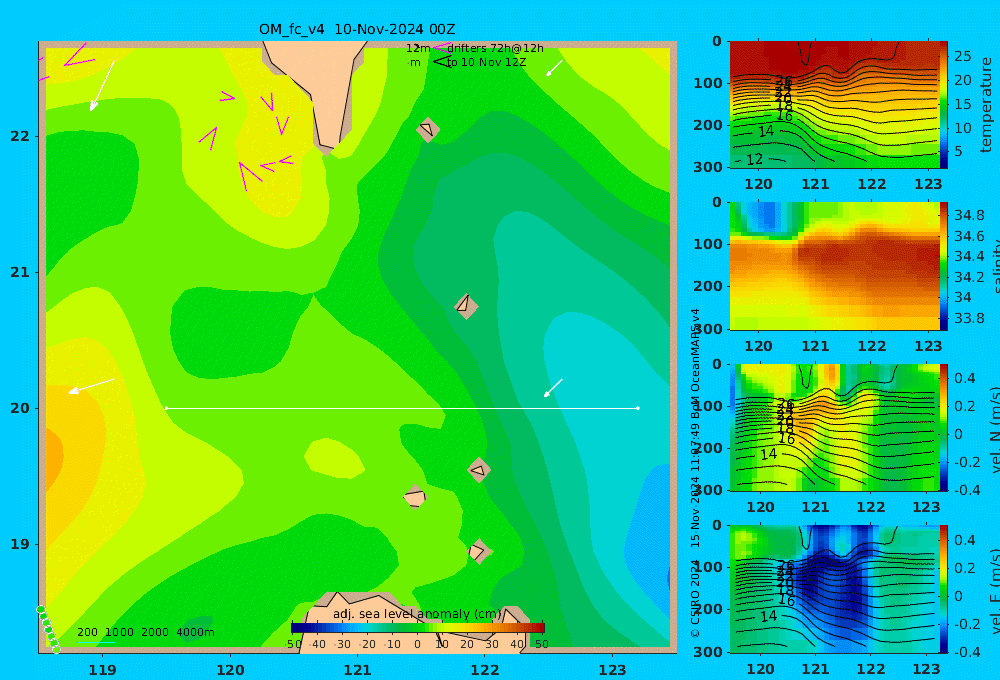Image resolution: width=1000 pixels, height=680 pixels.
Task: Click the green dotted drifter track at bottom-left
Action: pyautogui.click(x=48, y=630)
